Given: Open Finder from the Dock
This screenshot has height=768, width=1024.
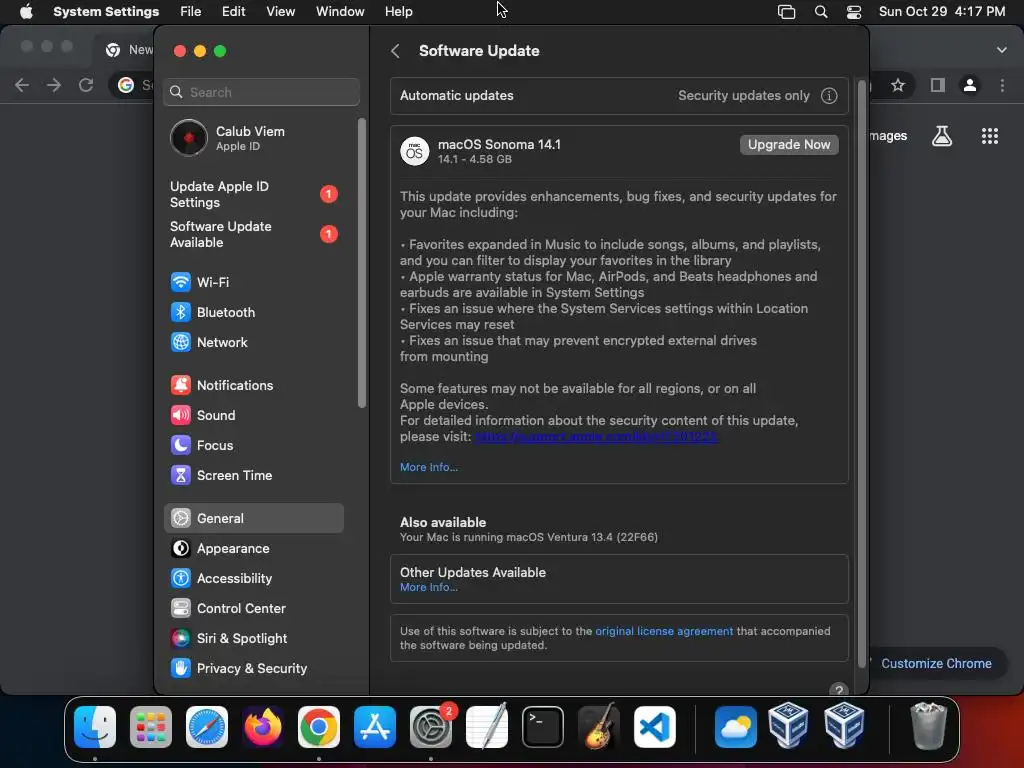Looking at the screenshot, I should coord(95,727).
